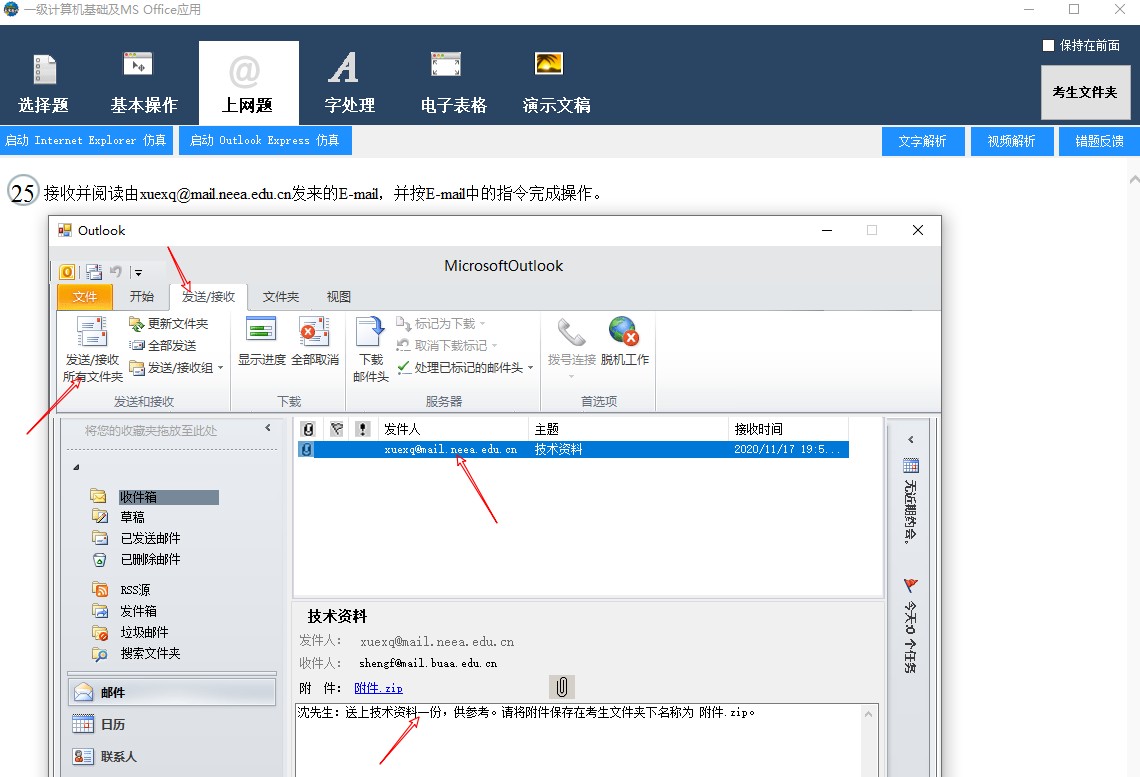
Task: Open 文字解析 explanation
Action: click(x=923, y=141)
